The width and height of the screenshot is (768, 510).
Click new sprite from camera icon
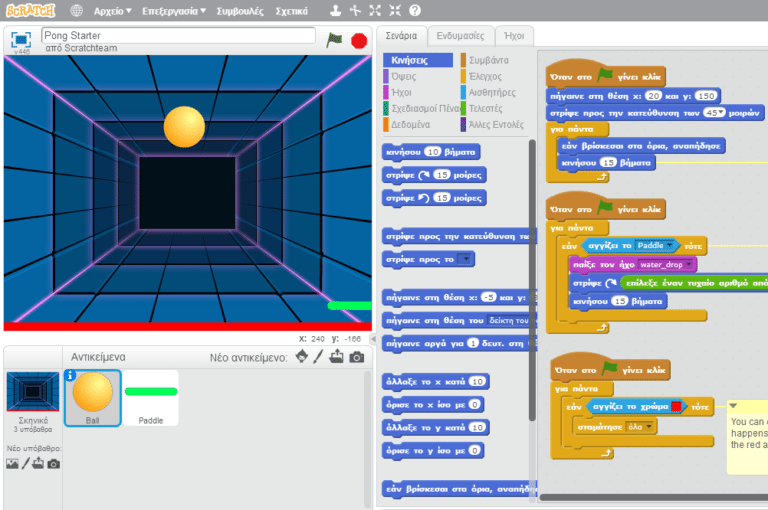(x=357, y=357)
